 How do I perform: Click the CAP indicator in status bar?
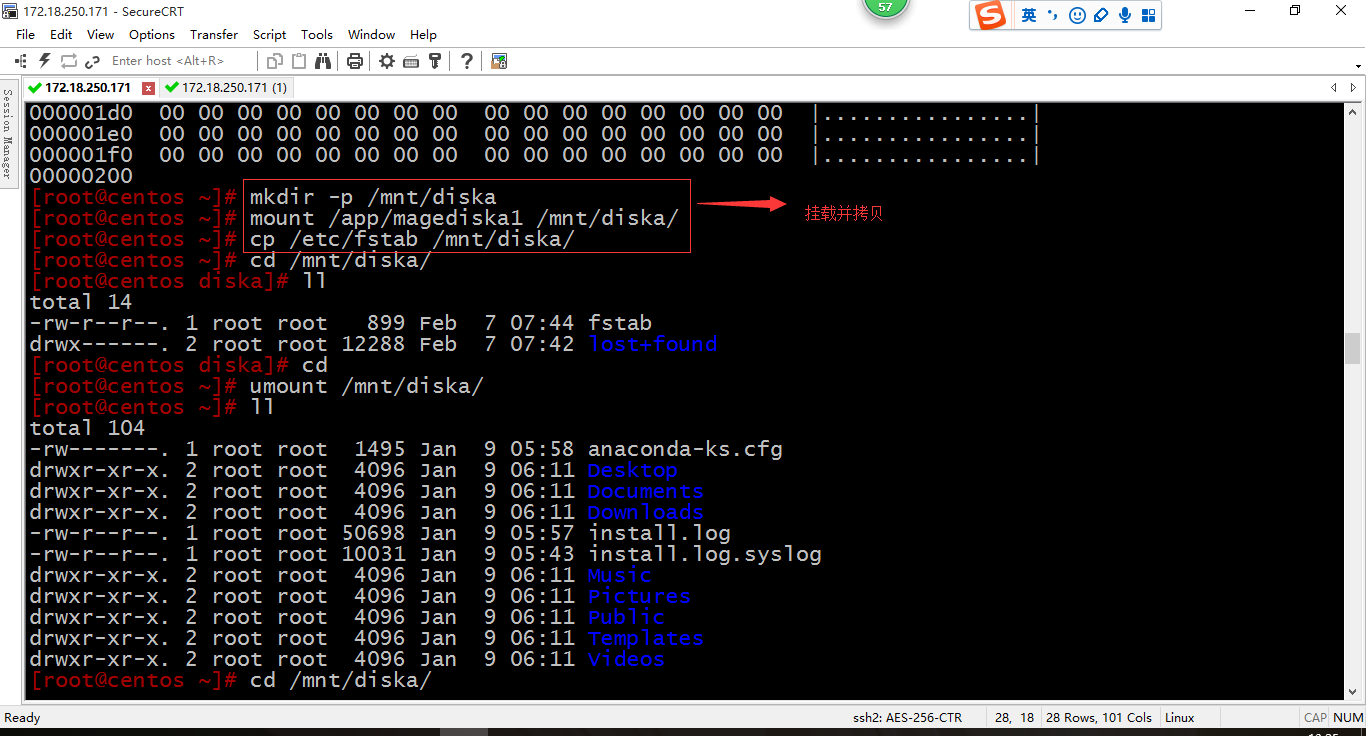pyautogui.click(x=1315, y=717)
